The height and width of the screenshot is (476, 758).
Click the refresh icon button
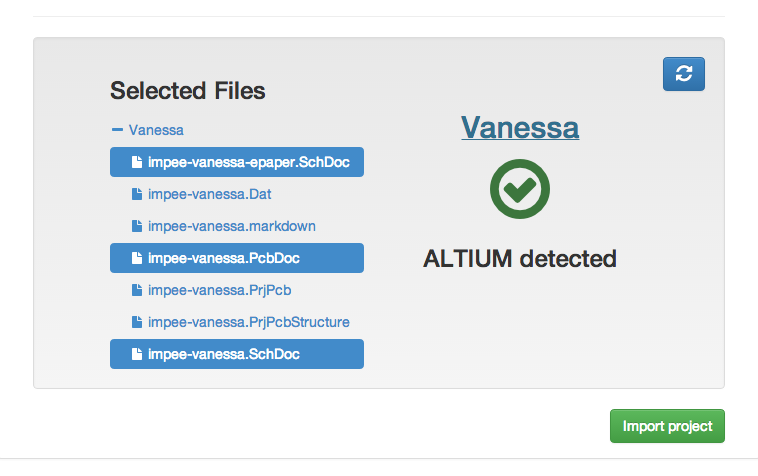tap(684, 74)
